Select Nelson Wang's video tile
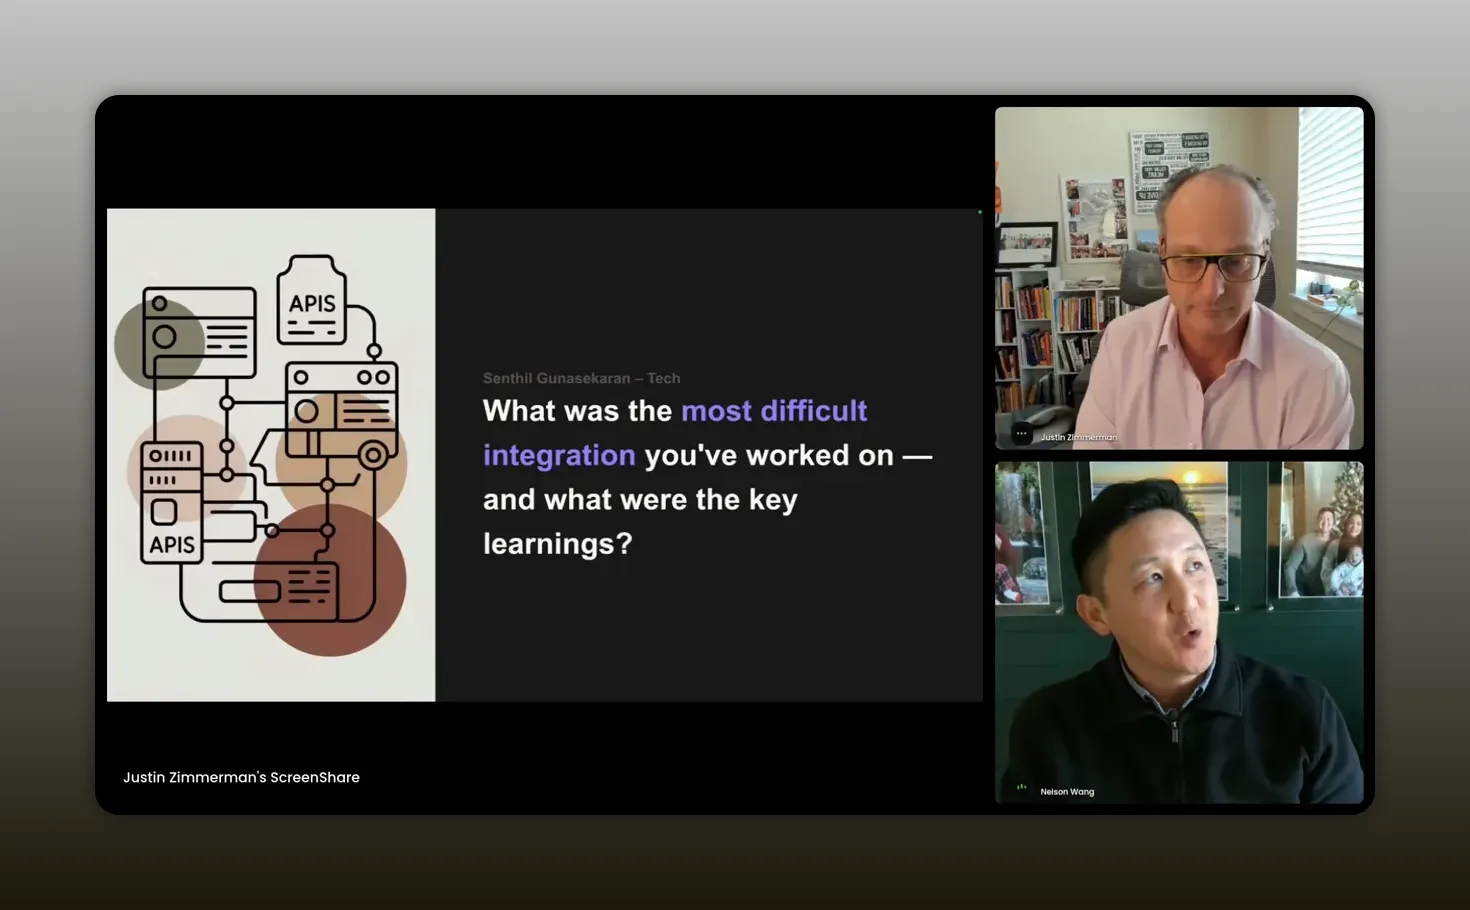Image resolution: width=1470 pixels, height=910 pixels. click(x=1178, y=632)
